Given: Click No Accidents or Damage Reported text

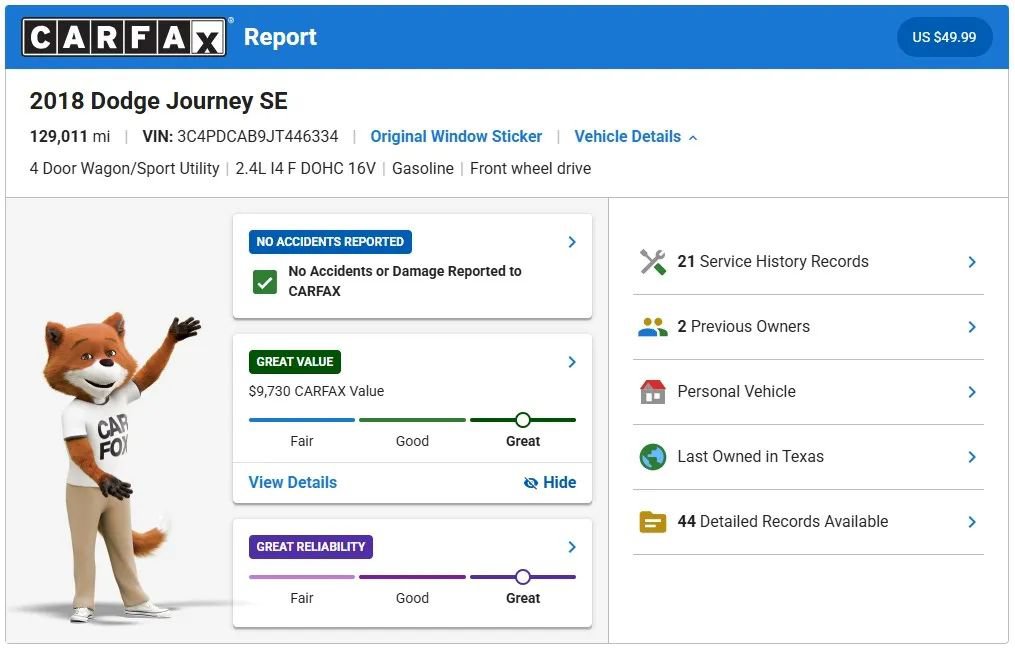Looking at the screenshot, I should (x=405, y=281).
